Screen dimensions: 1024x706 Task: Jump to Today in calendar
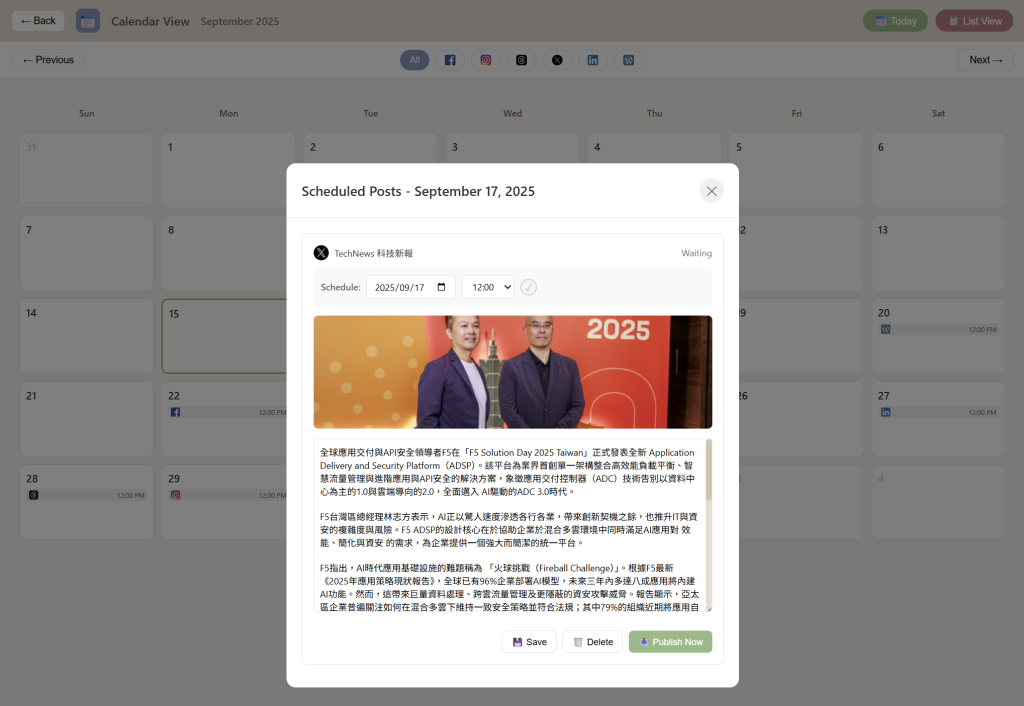[895, 21]
